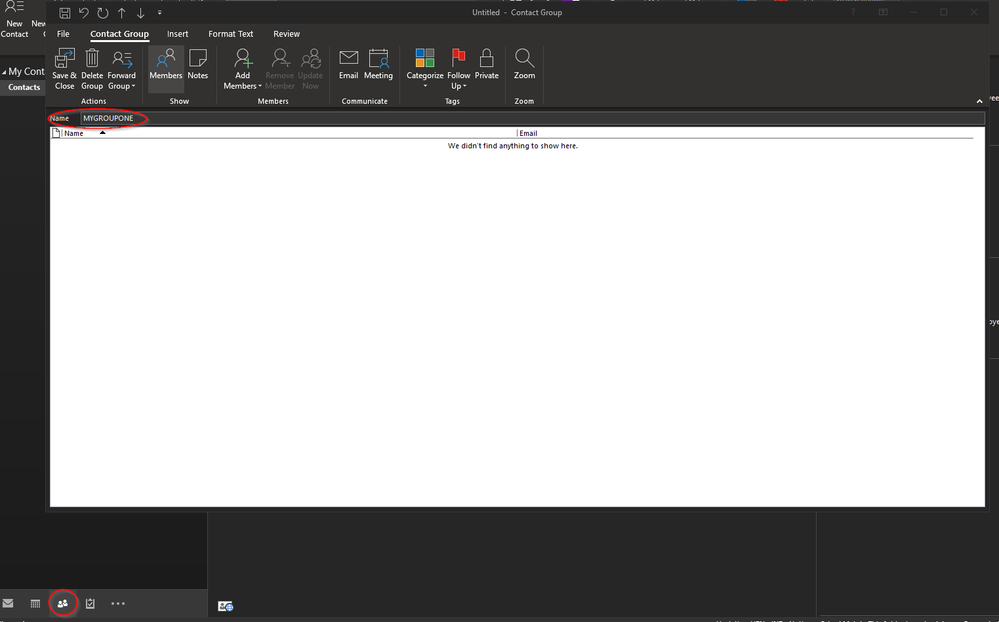This screenshot has width=999, height=622.
Task: Open the People view from the navigation bar
Action: [x=62, y=603]
